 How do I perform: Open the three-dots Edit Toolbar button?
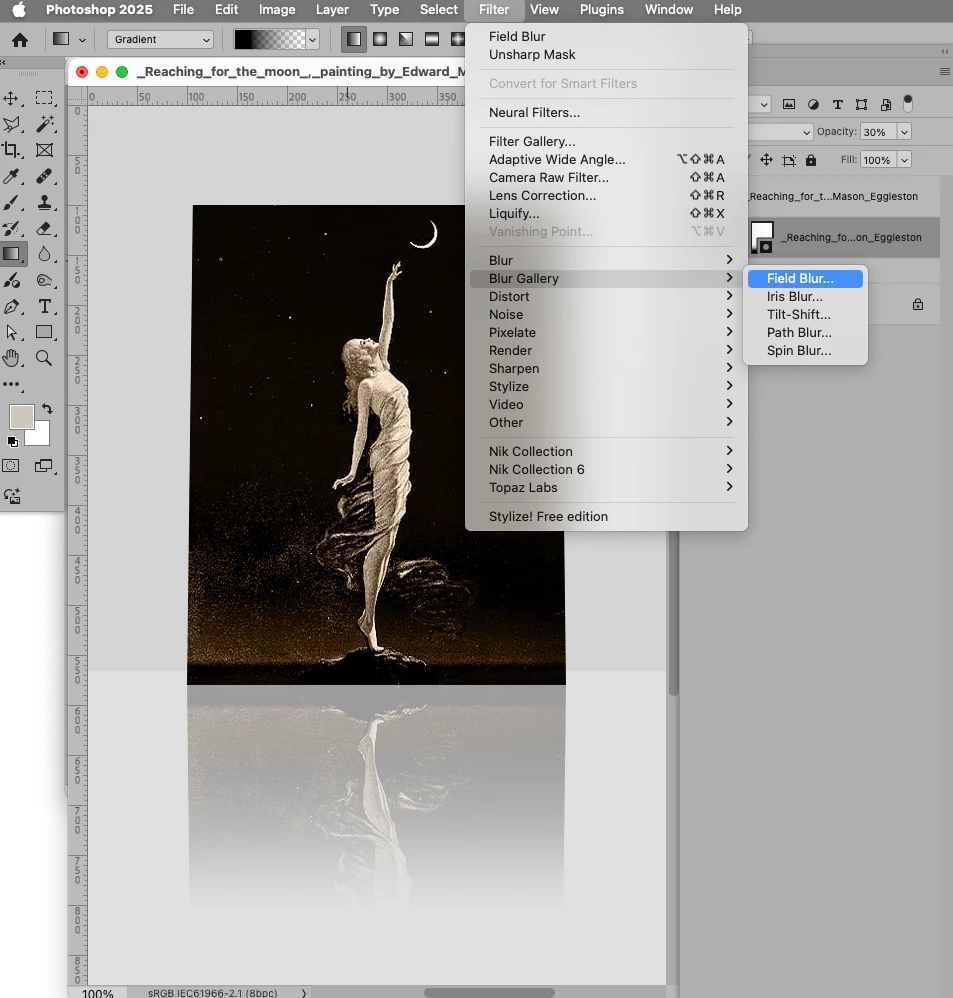tap(11, 384)
